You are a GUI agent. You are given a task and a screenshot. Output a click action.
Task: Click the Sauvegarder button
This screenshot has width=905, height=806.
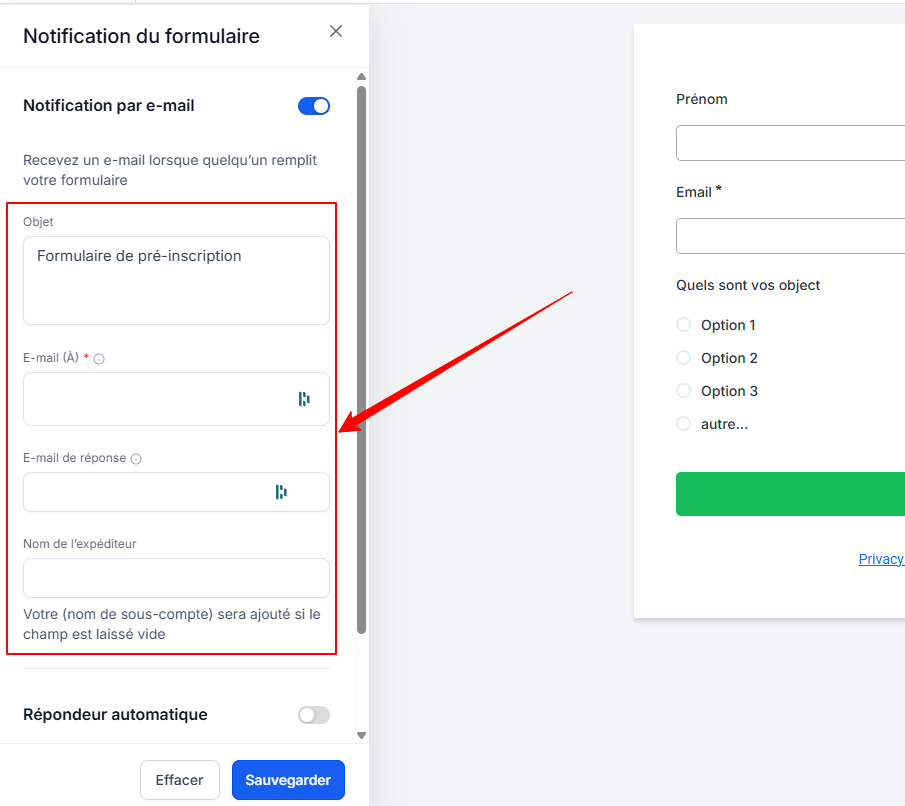point(289,780)
